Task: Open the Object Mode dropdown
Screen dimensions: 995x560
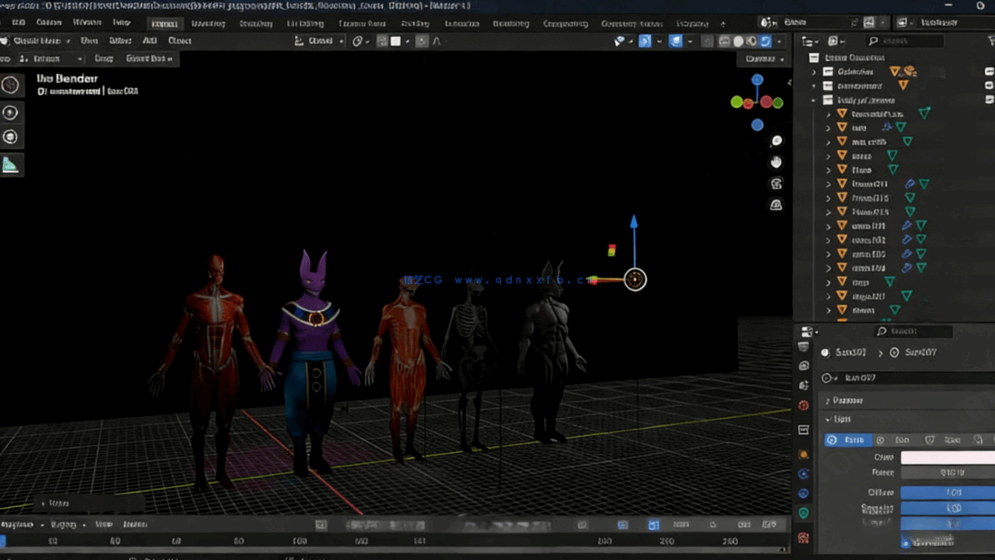Action: pos(37,41)
